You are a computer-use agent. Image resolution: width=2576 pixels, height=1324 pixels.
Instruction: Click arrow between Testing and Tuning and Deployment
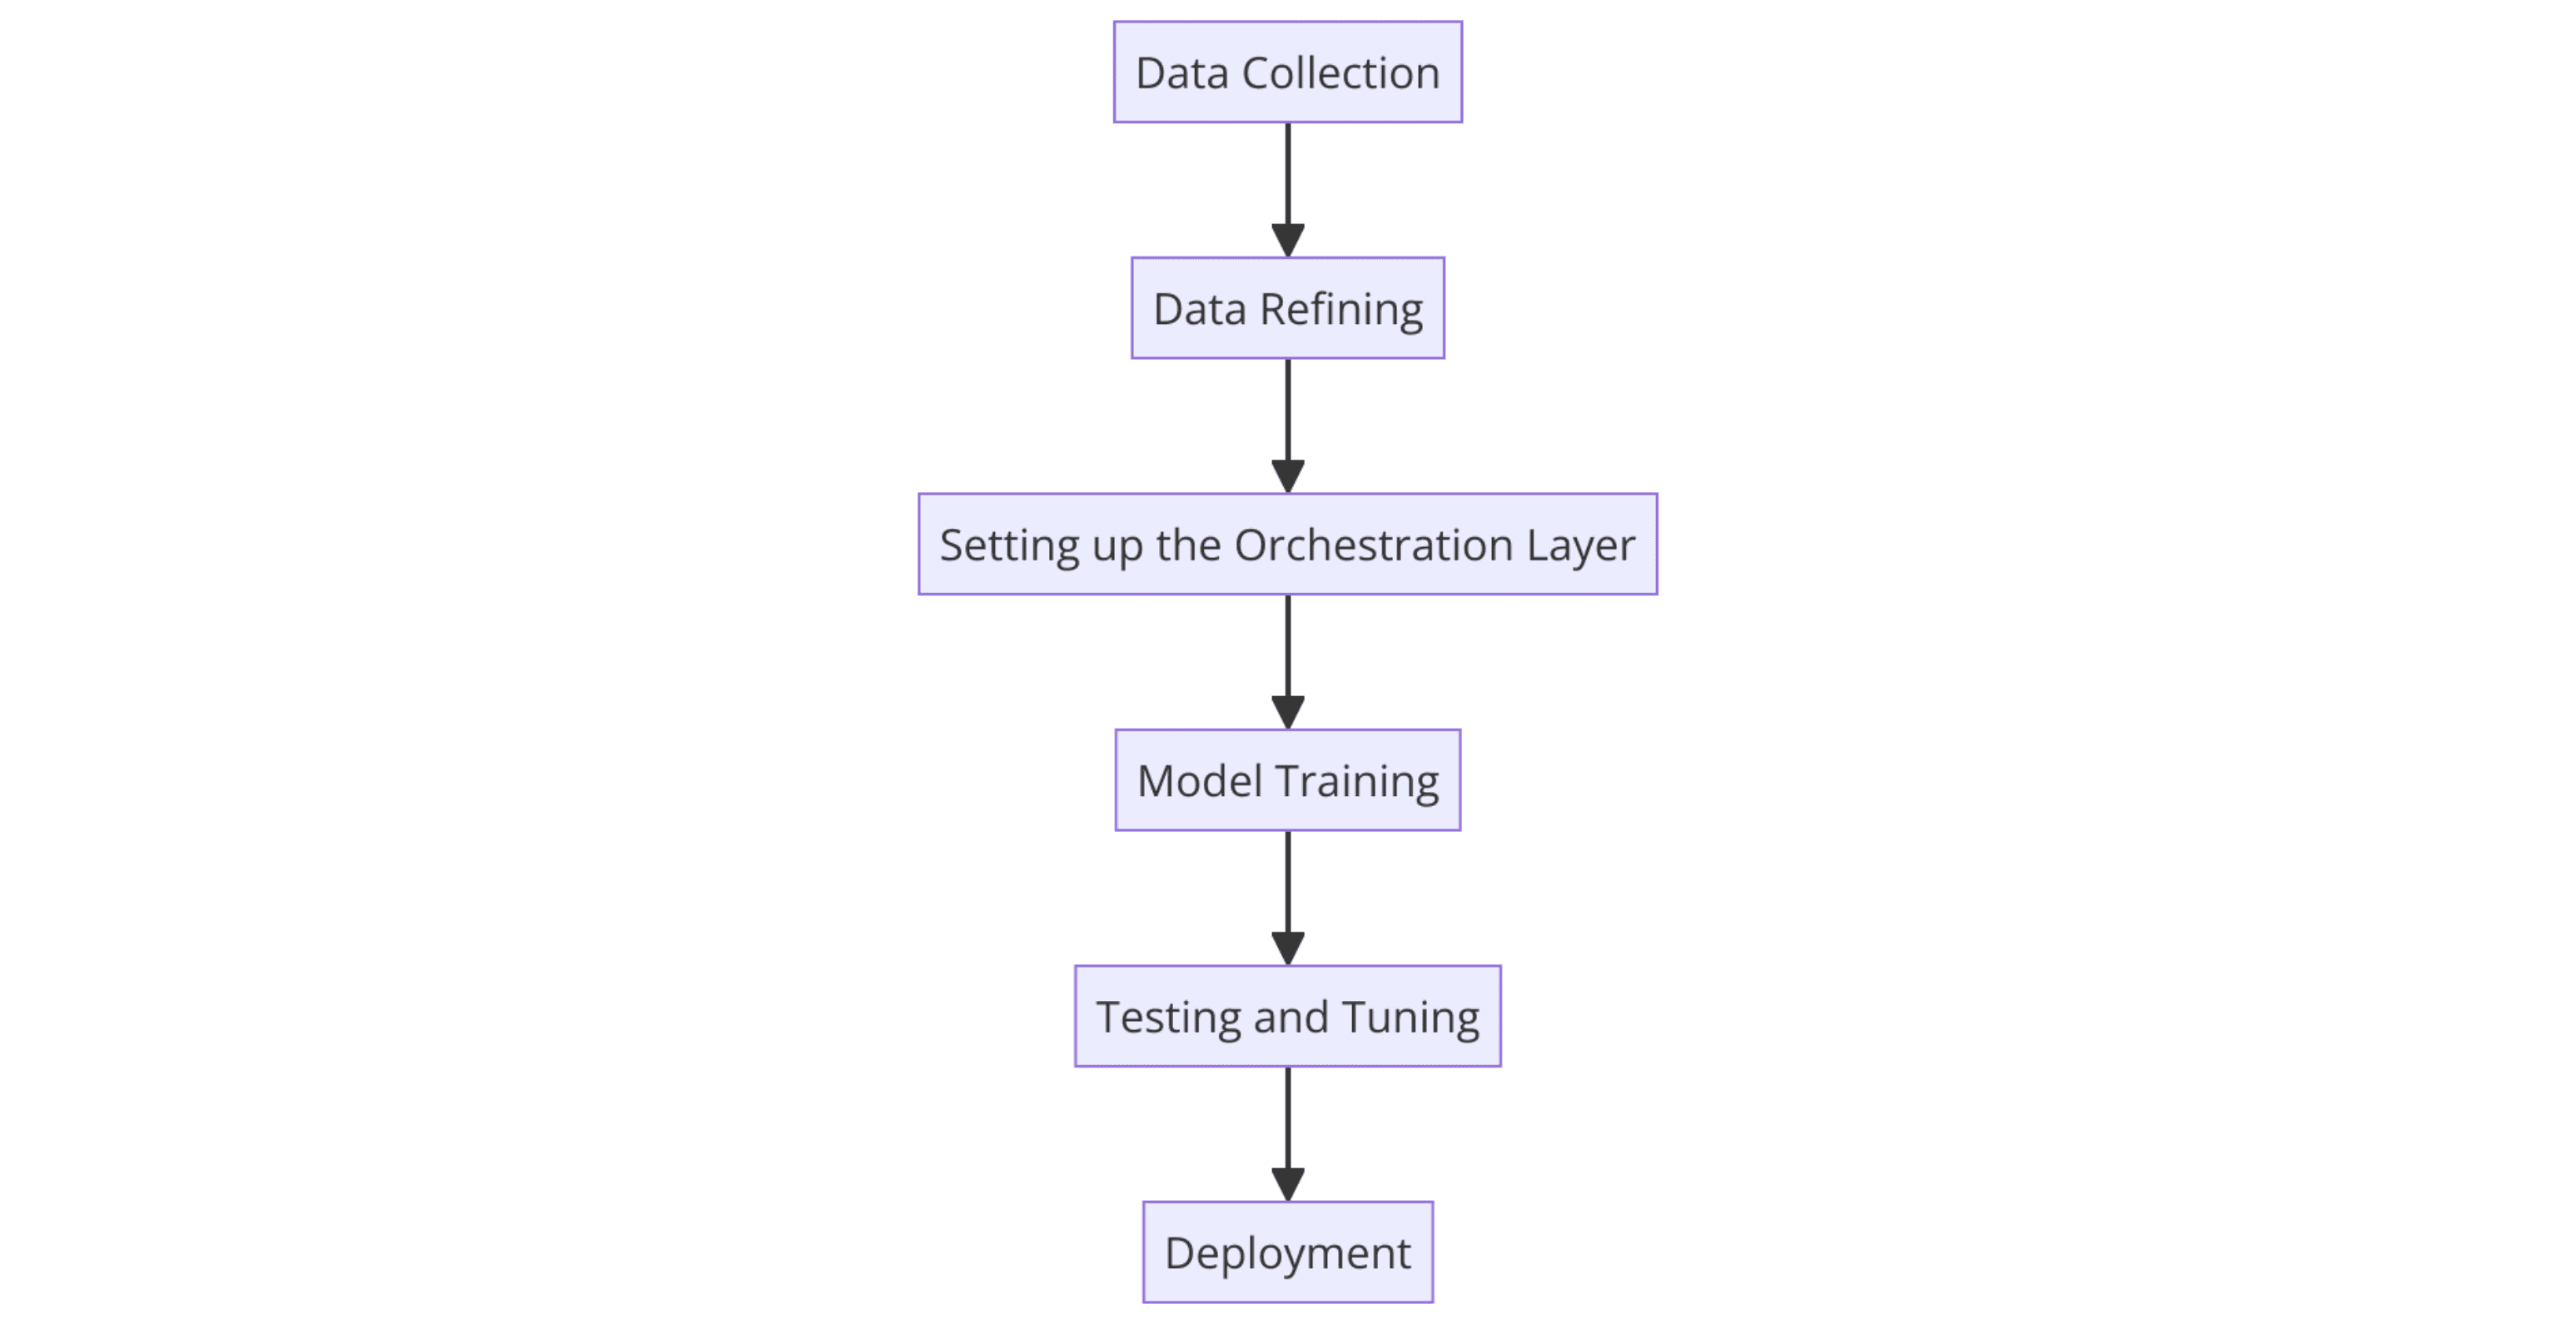coord(1288,1132)
